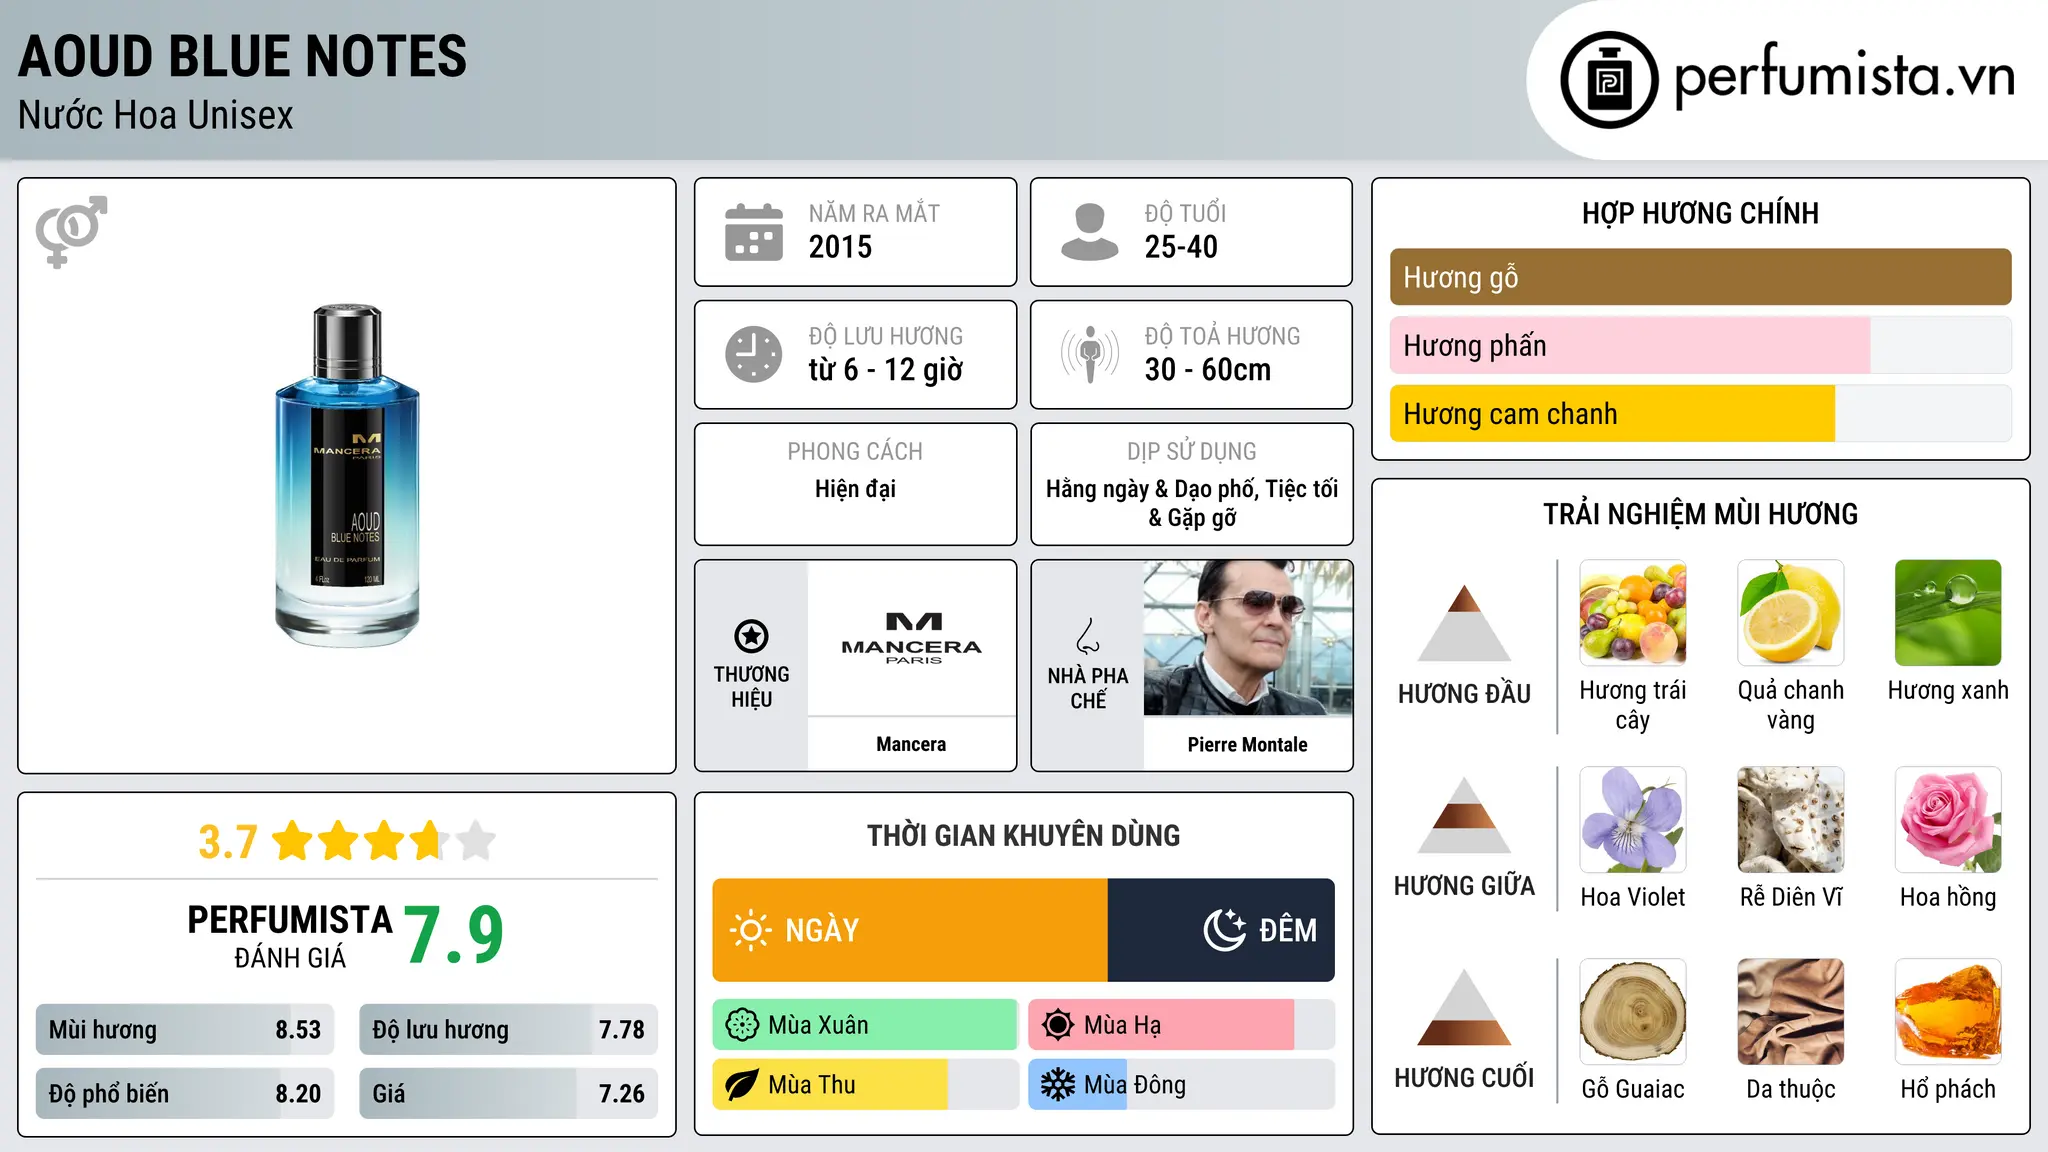Click the age range value 25-40

tap(1181, 247)
